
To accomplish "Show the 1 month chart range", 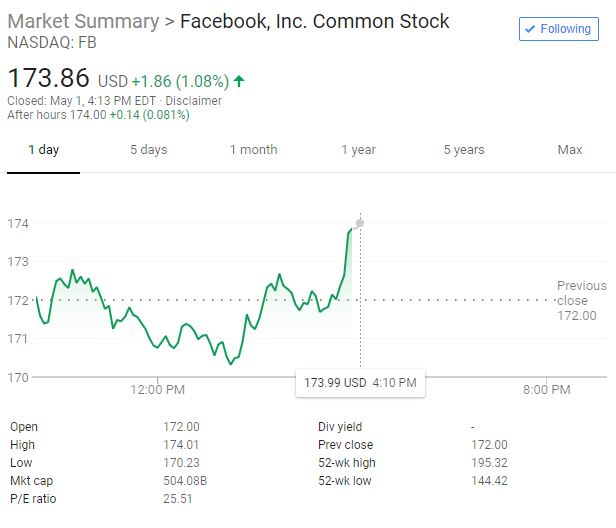I will pyautogui.click(x=253, y=150).
